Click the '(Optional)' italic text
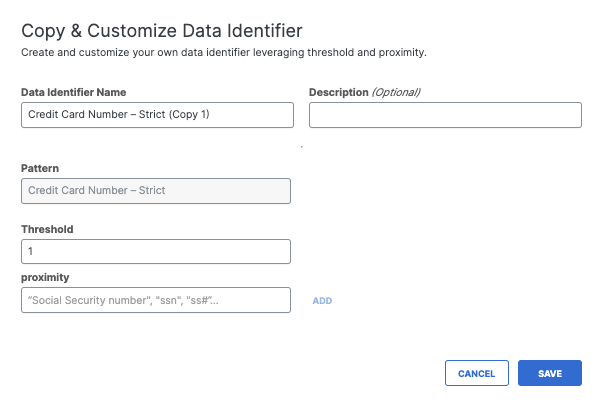This screenshot has height=407, width=603. 396,92
